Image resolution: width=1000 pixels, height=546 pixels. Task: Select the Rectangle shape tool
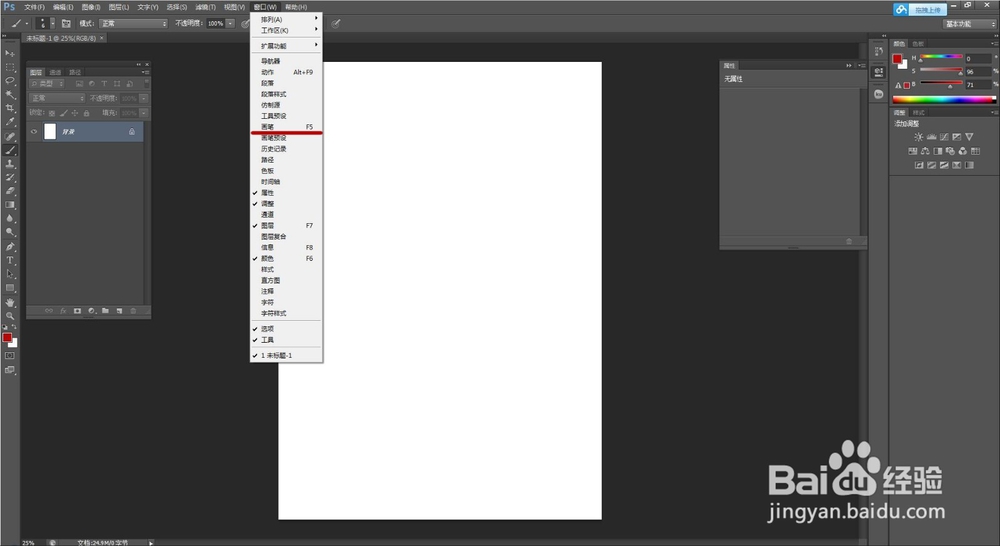[10, 288]
